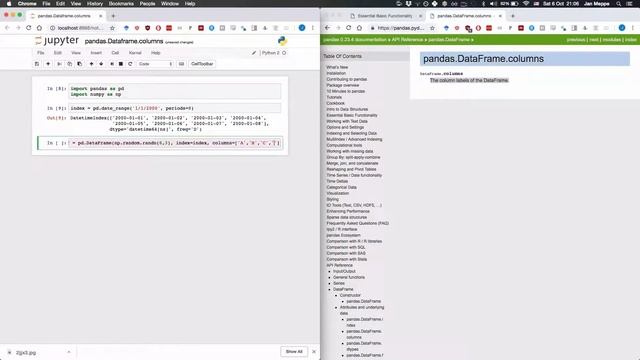Open a new tab in the pandas docs window
Image resolution: width=640 pixels, height=360 pixels.
[513, 16]
